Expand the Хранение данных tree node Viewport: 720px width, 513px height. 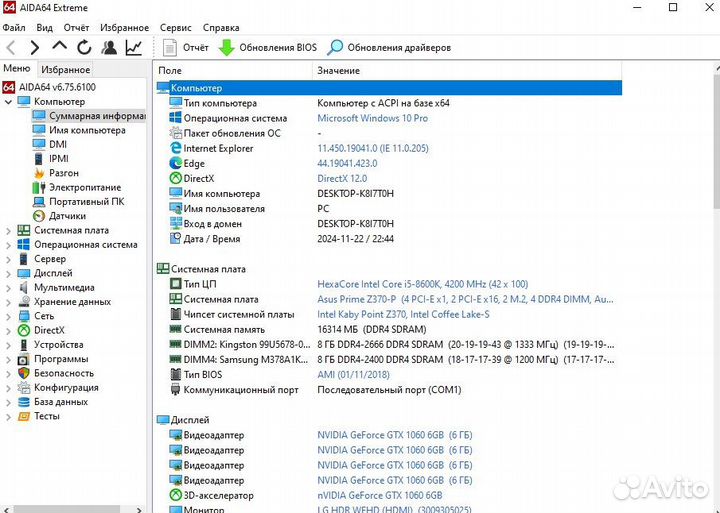point(8,302)
